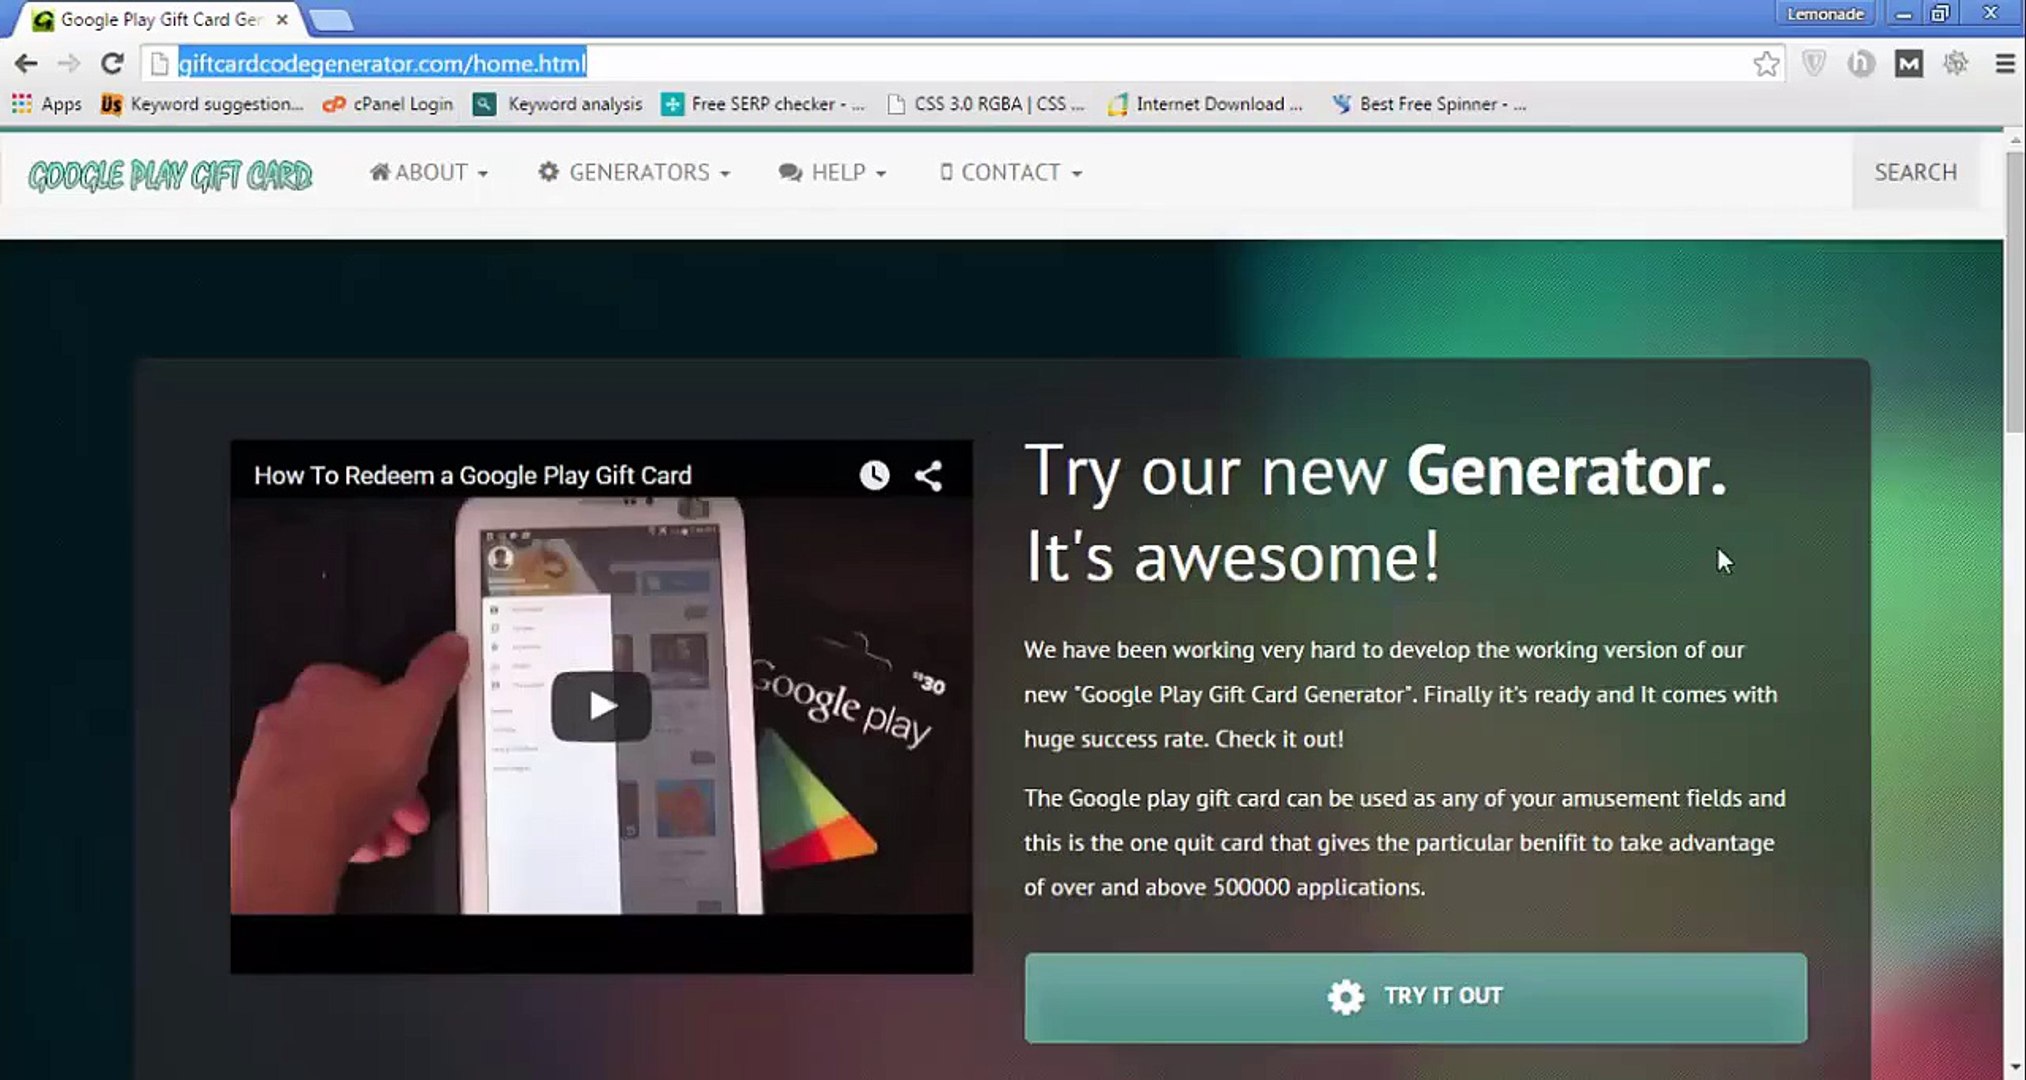Click the browser back arrow

pos(26,64)
